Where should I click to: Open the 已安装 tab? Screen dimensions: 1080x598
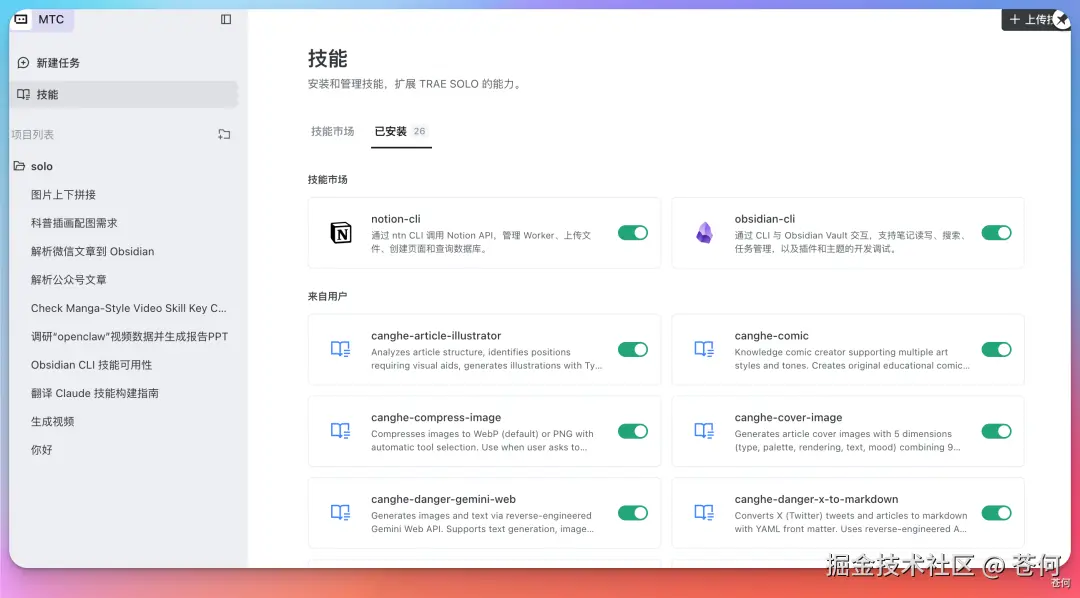(392, 130)
